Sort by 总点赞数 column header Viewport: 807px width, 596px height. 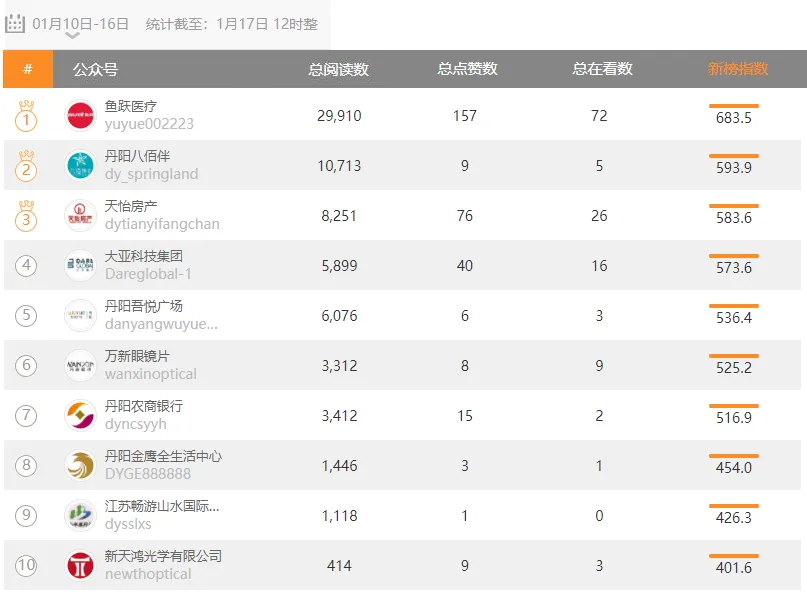467,69
